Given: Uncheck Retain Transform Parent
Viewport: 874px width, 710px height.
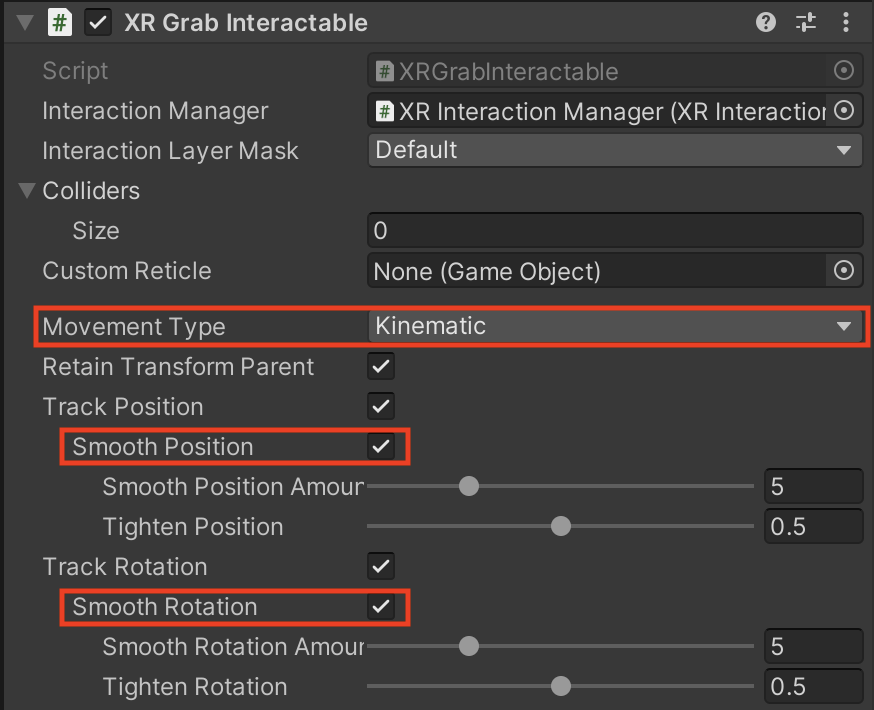Looking at the screenshot, I should coord(381,366).
